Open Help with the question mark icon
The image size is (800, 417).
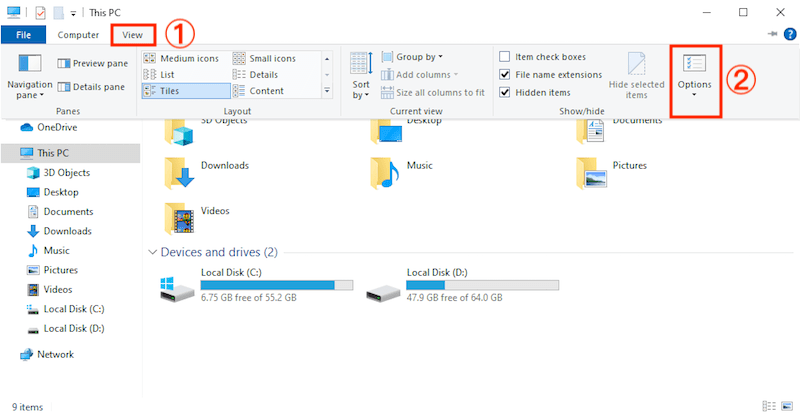pyautogui.click(x=790, y=34)
